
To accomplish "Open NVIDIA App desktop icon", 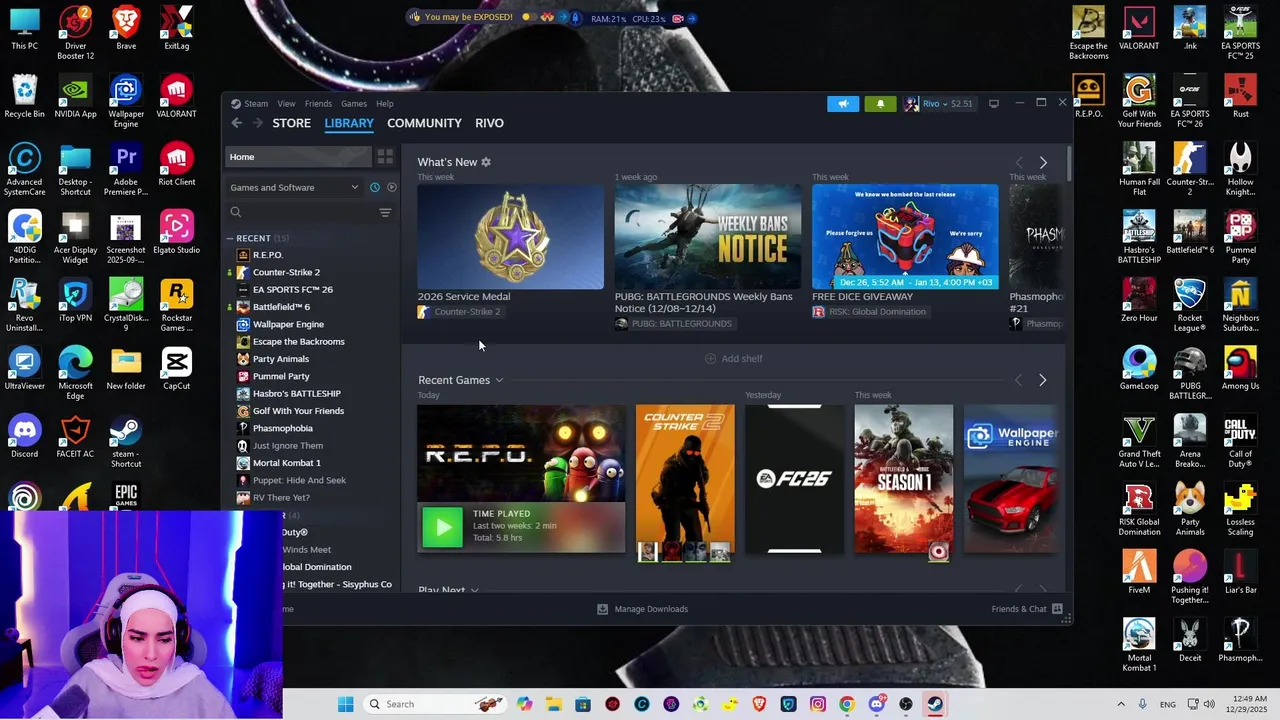I will click(75, 95).
